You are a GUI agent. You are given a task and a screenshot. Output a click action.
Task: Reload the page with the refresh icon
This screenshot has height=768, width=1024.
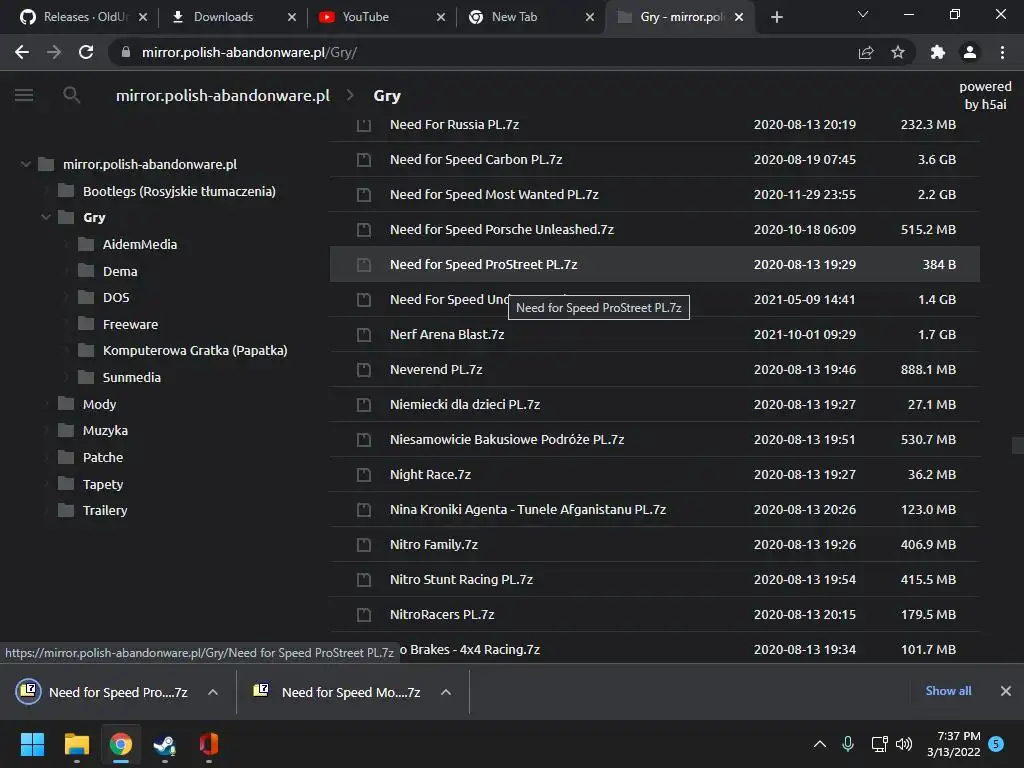(86, 52)
